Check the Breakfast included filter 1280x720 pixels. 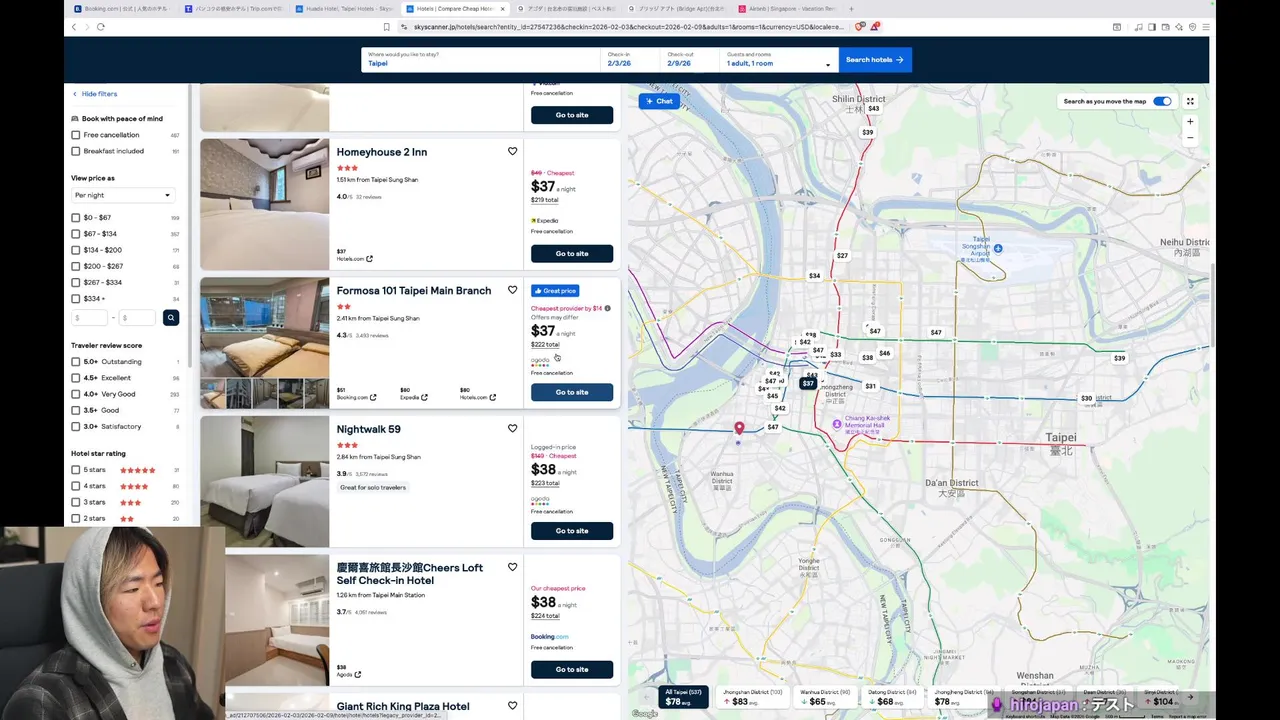coord(75,151)
